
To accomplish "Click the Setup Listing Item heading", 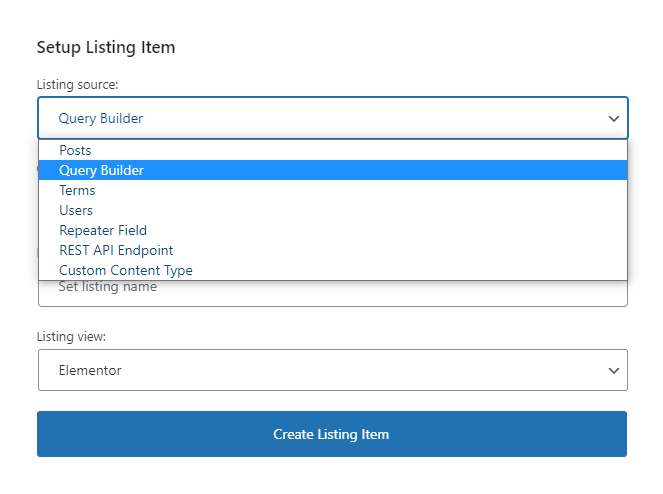I will (106, 47).
